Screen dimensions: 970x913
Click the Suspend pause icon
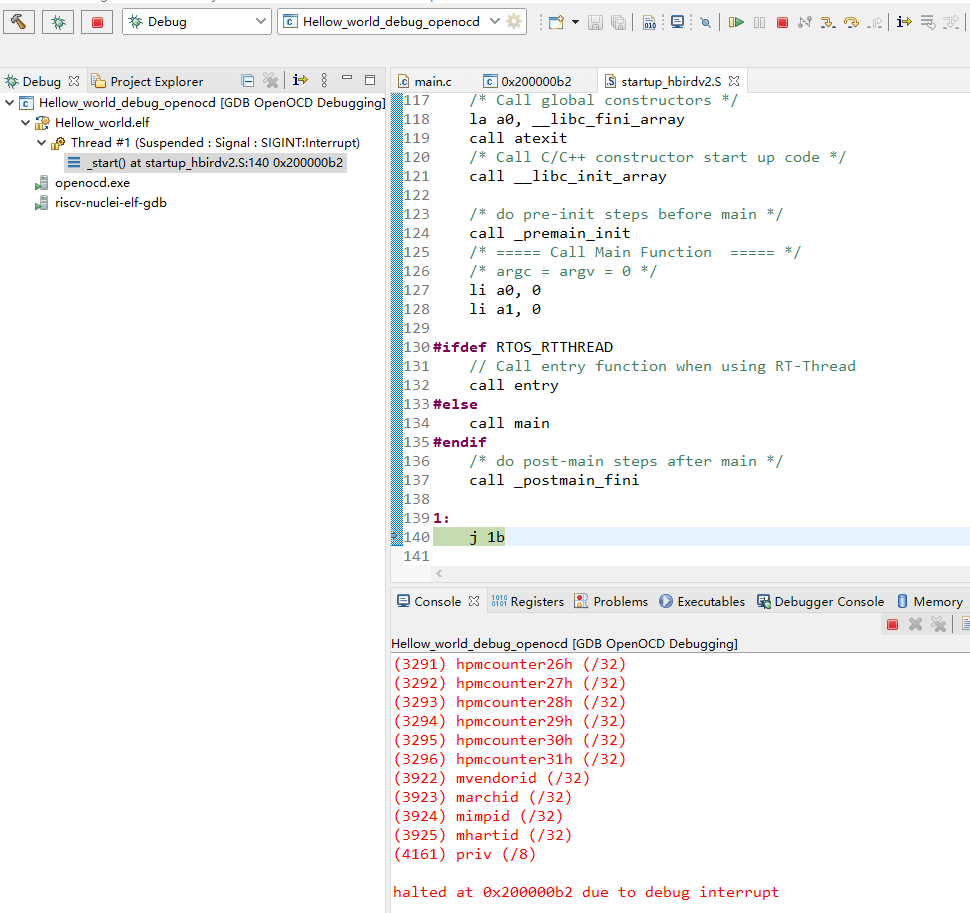point(760,22)
